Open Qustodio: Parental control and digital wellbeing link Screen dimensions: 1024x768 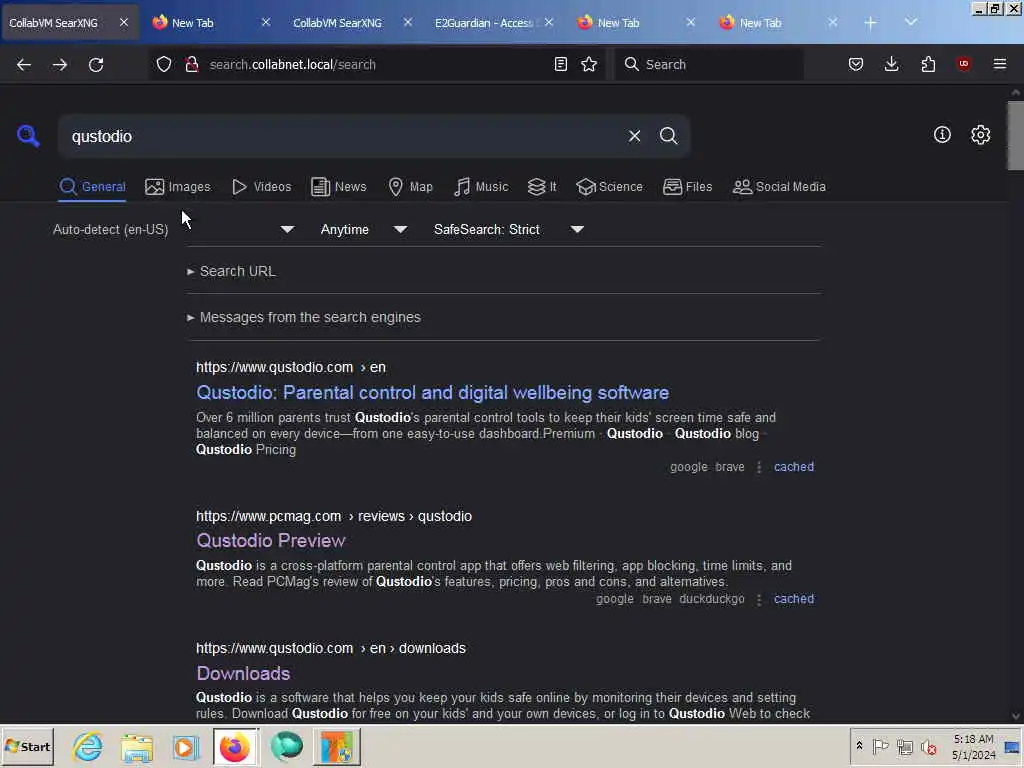coord(432,392)
